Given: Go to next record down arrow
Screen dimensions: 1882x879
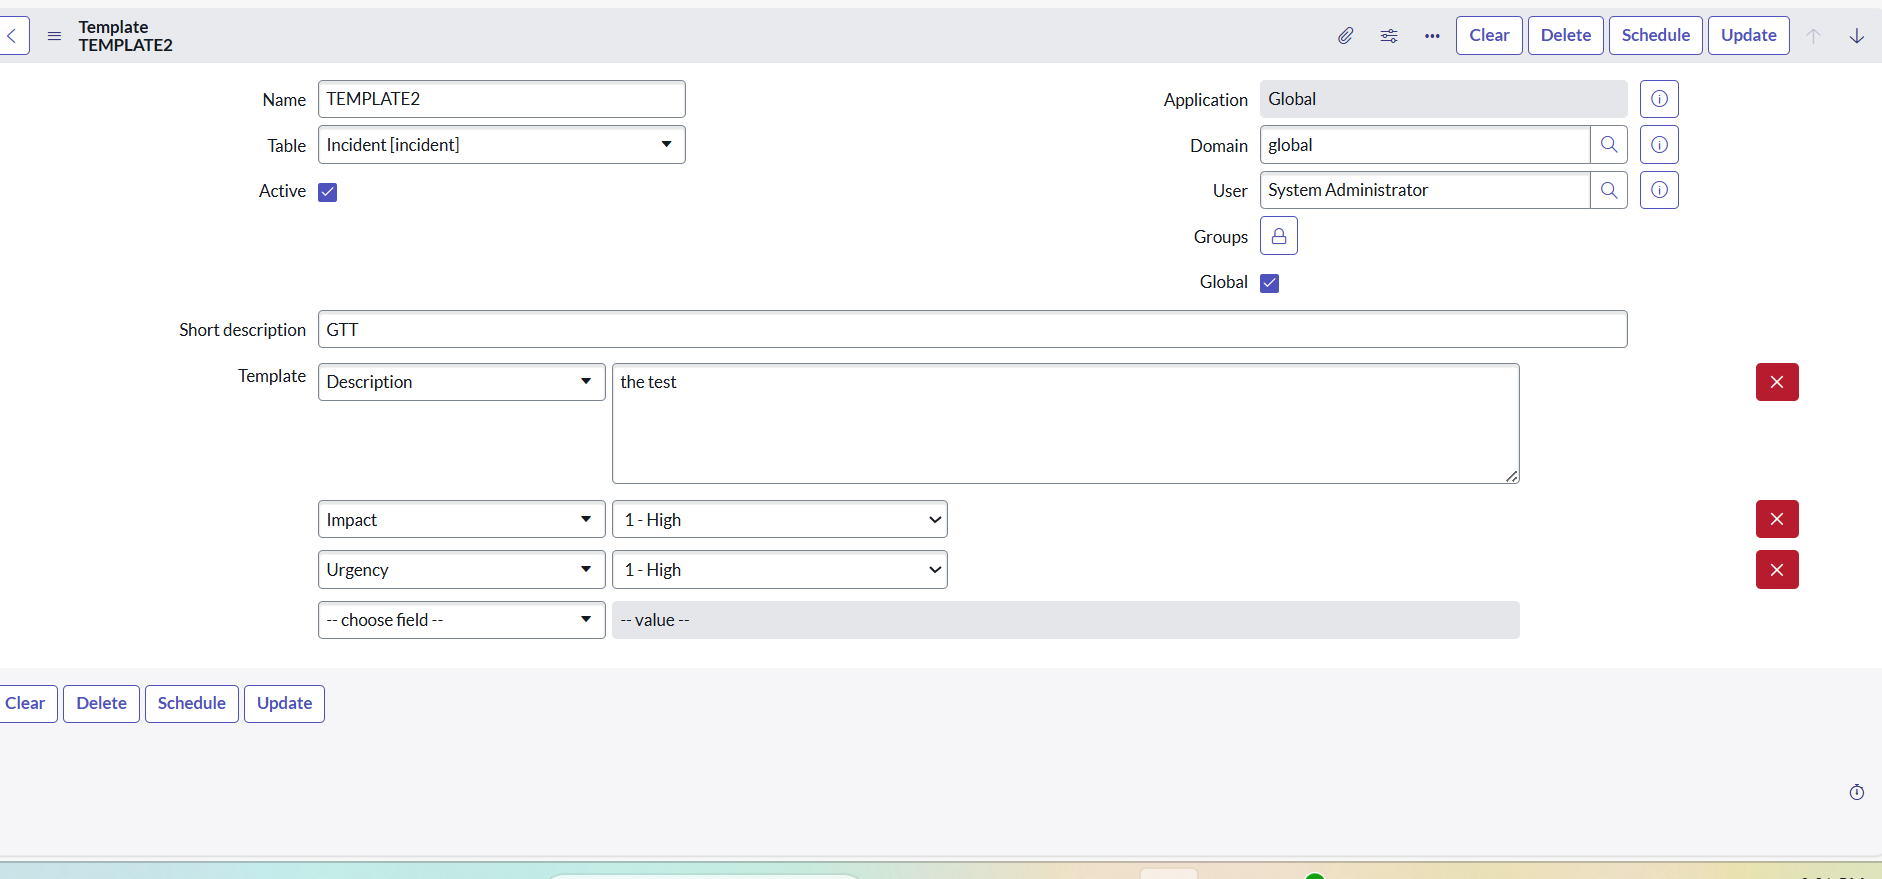Looking at the screenshot, I should pyautogui.click(x=1857, y=36).
